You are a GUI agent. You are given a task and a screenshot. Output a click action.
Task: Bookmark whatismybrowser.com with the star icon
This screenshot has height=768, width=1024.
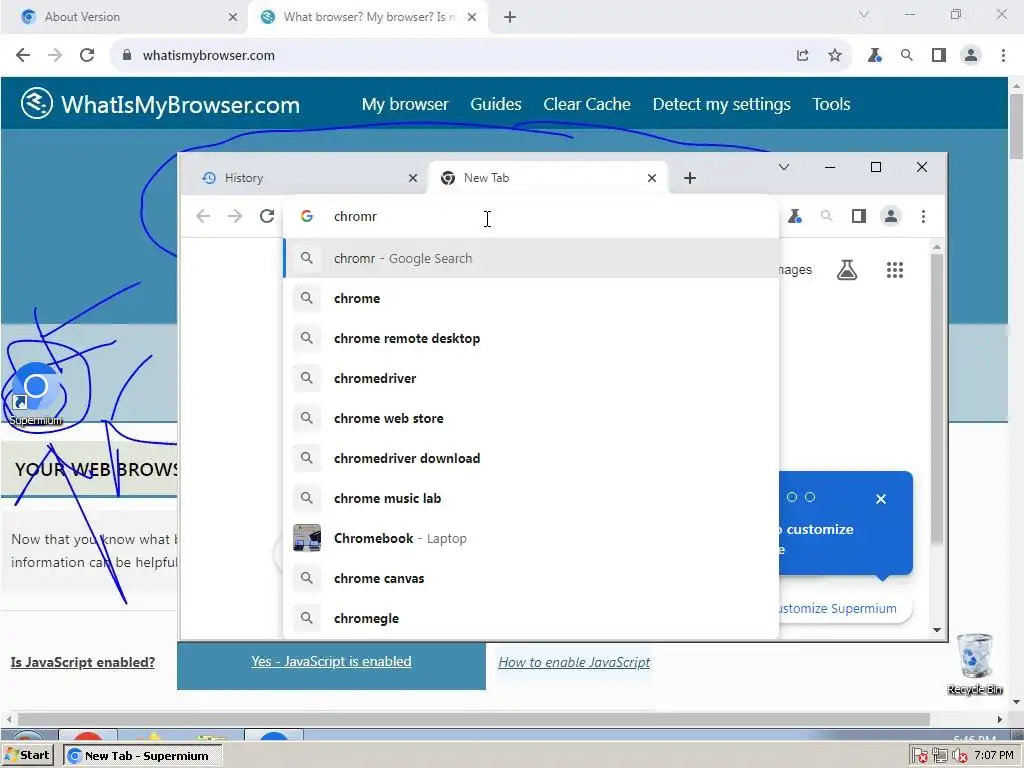[x=835, y=56]
